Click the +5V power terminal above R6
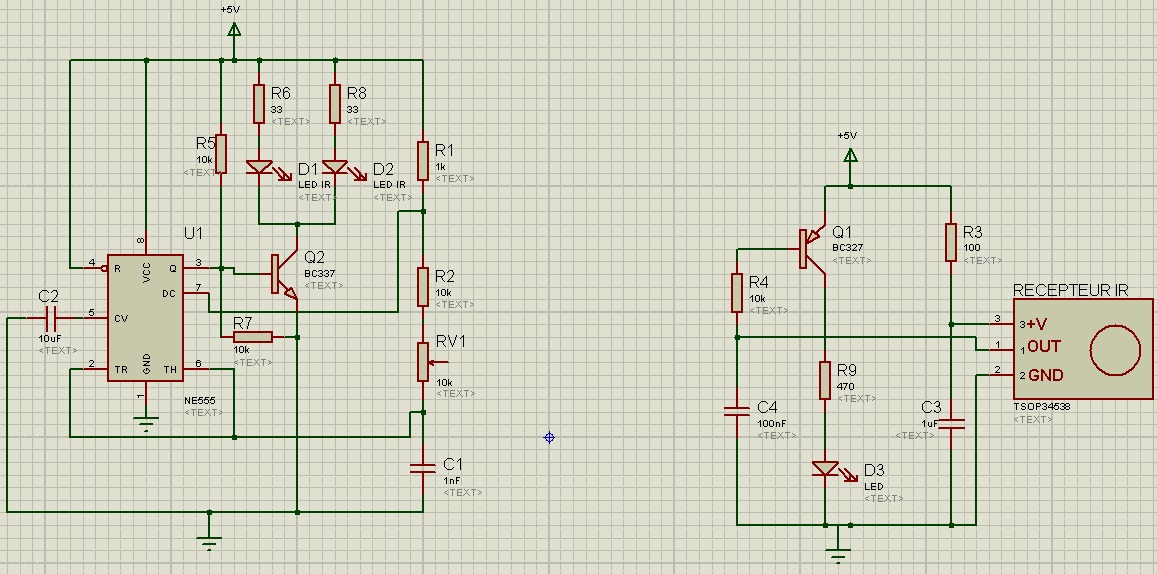1157x574 pixels. coord(234,30)
